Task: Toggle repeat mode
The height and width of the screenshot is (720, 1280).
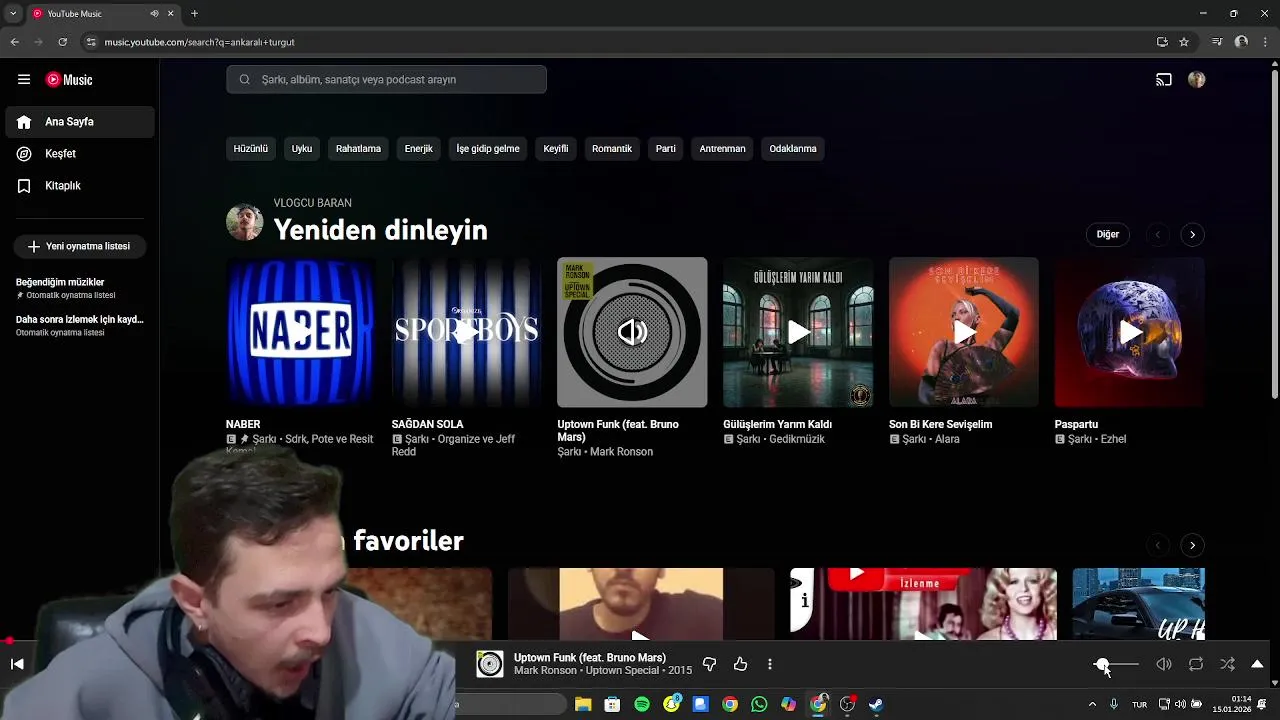Action: point(1196,664)
